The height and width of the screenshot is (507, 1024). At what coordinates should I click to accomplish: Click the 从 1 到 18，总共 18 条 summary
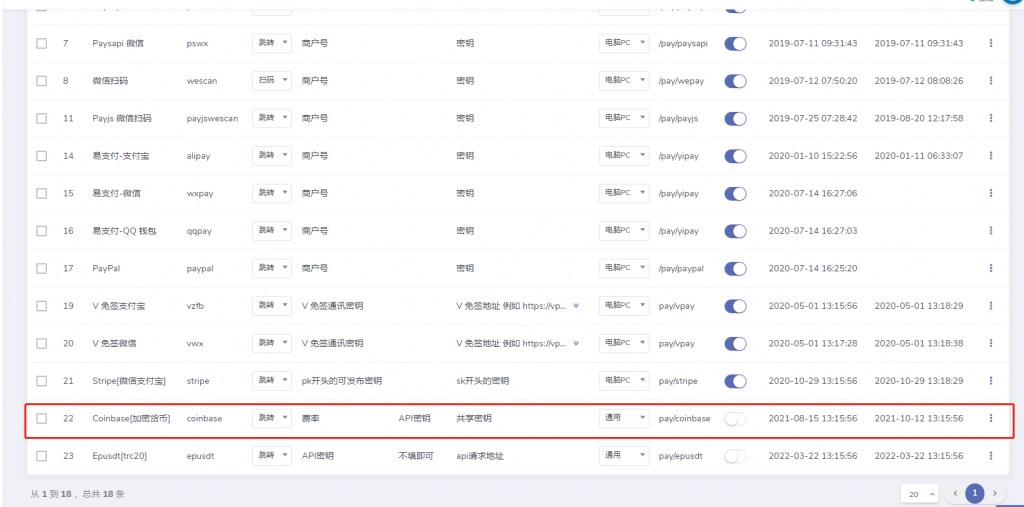coord(78,494)
